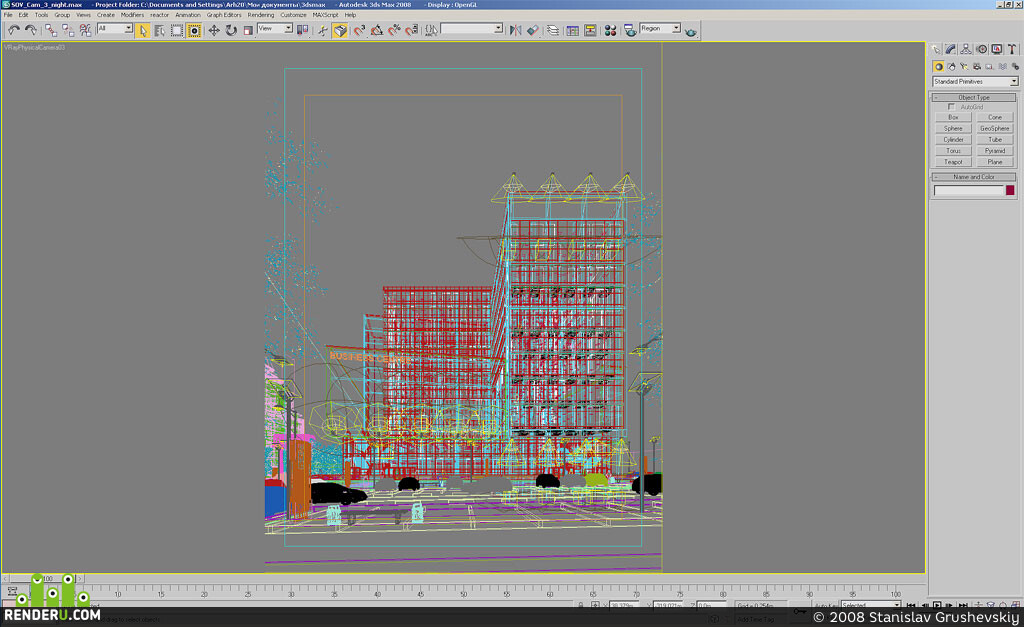Choose the Select and Rotate tool
The height and width of the screenshot is (627, 1024).
click(231, 30)
